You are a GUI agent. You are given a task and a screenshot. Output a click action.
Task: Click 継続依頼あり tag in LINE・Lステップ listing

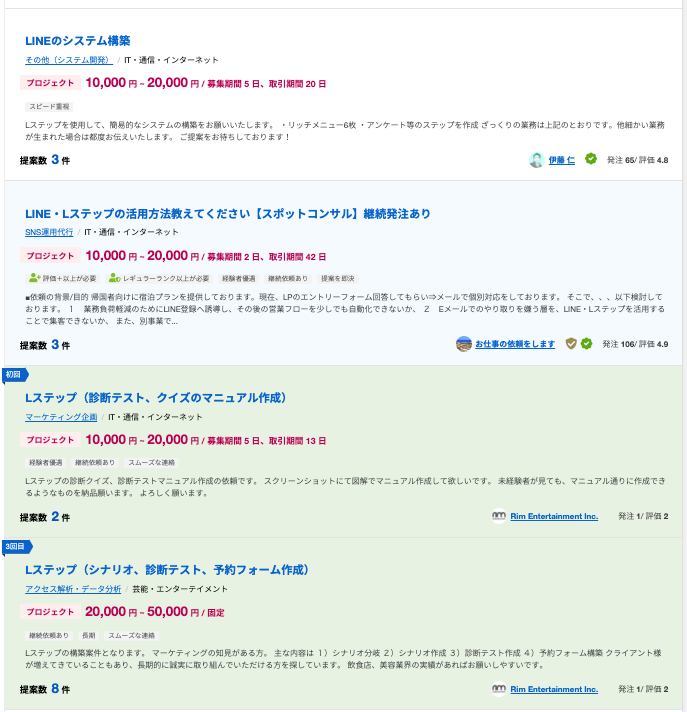[288, 278]
